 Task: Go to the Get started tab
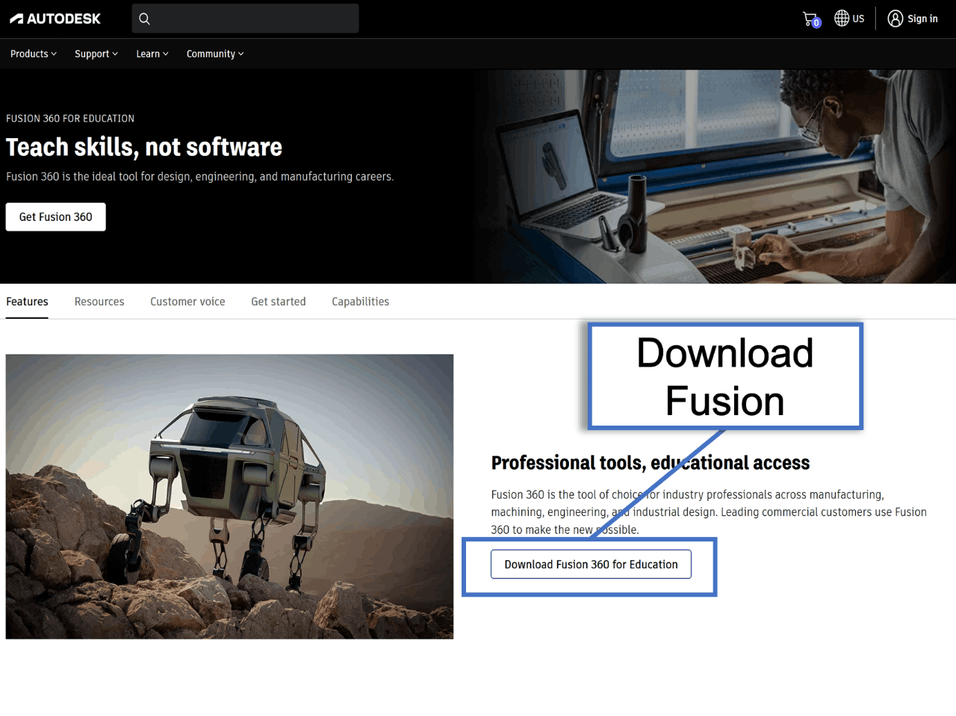(x=278, y=301)
